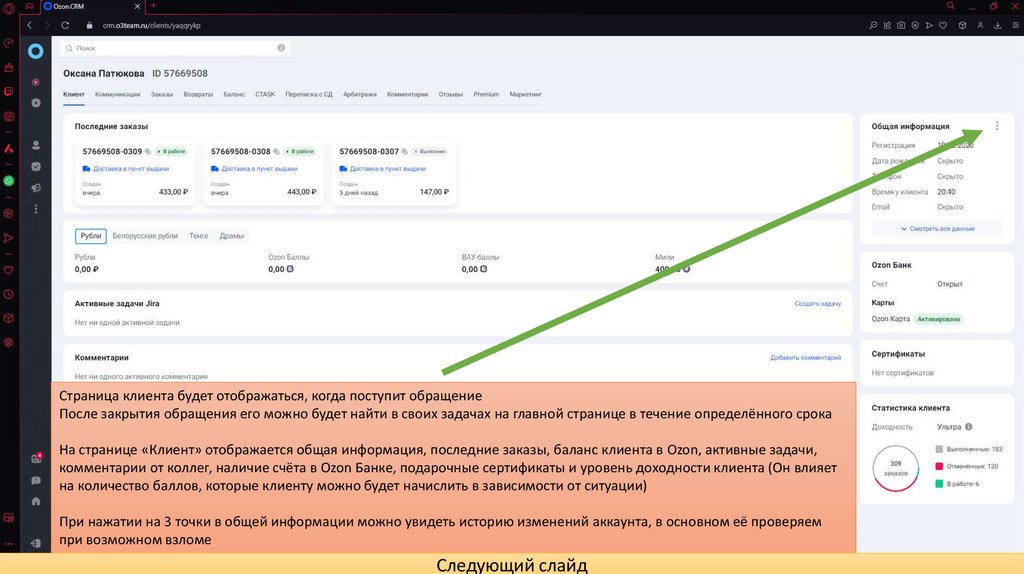Image resolution: width=1024 pixels, height=574 pixels.
Task: Open the three-dot menu in Общая информация
Action: 997,126
